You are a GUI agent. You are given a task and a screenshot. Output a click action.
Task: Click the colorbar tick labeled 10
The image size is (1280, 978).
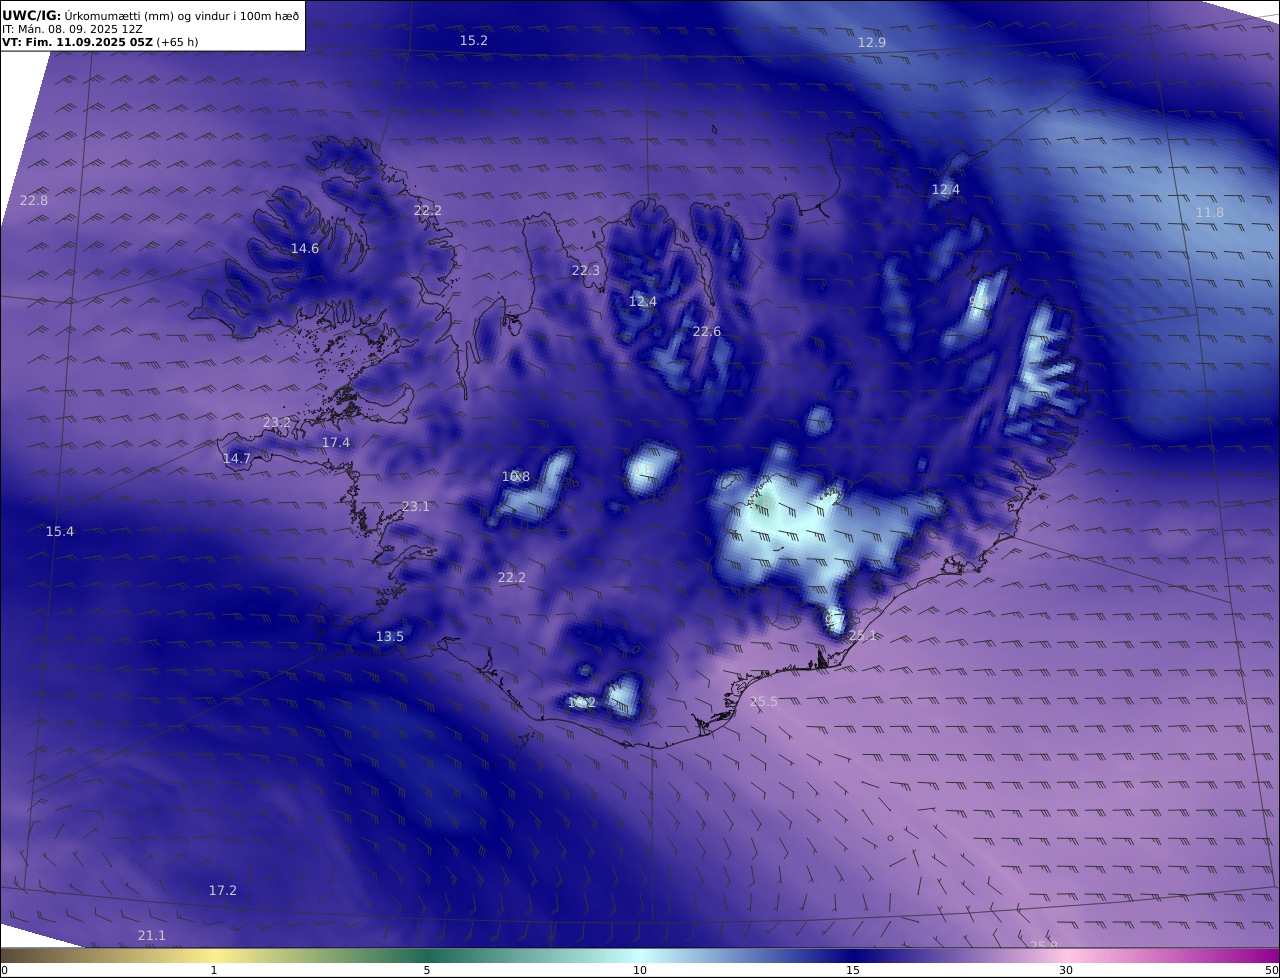[640, 970]
